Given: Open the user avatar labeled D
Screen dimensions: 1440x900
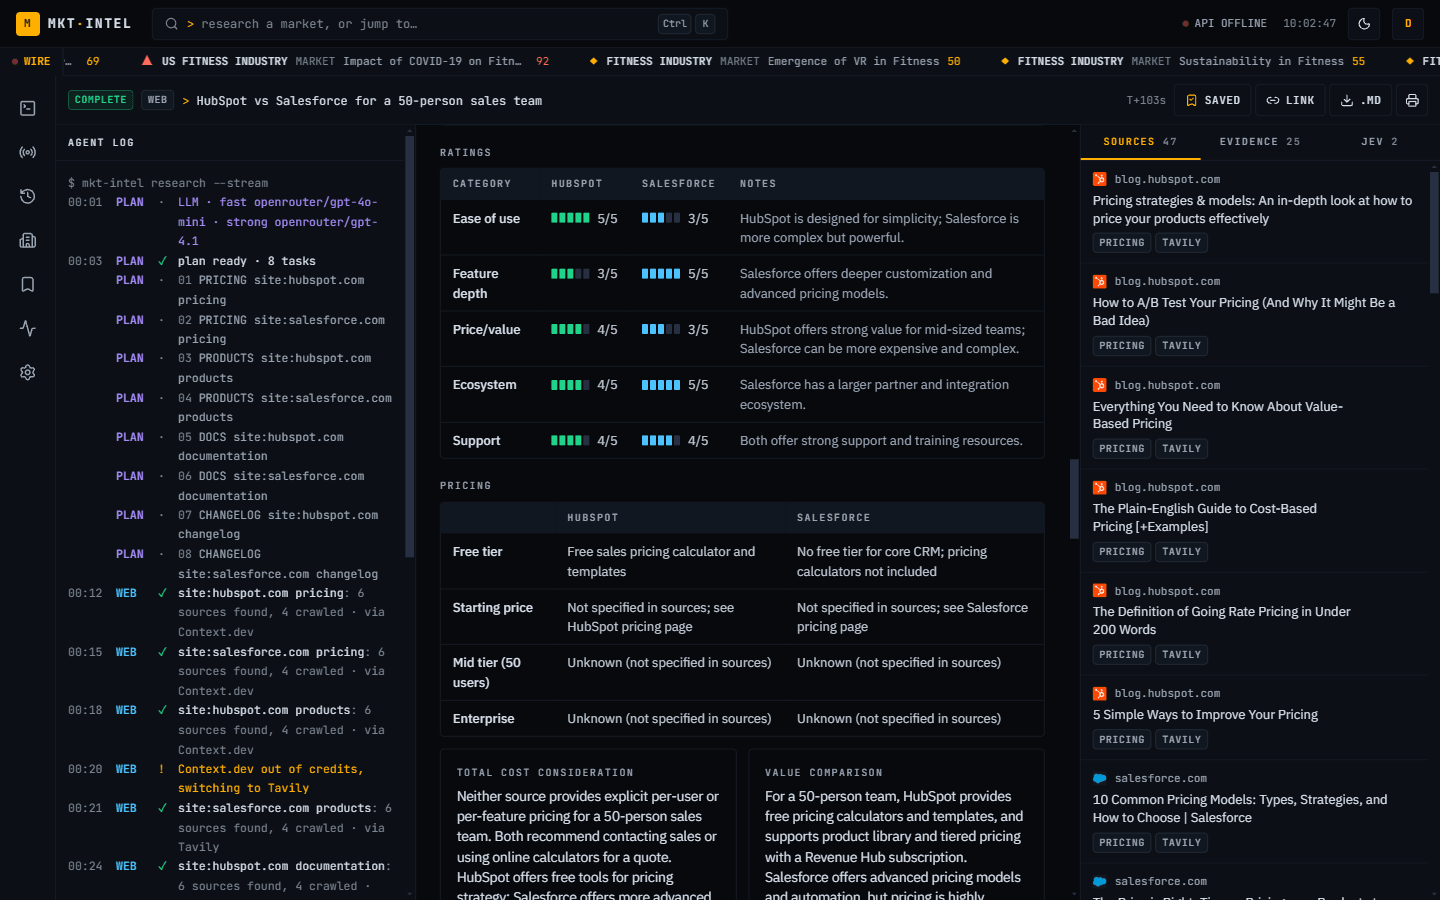Looking at the screenshot, I should (x=1408, y=24).
